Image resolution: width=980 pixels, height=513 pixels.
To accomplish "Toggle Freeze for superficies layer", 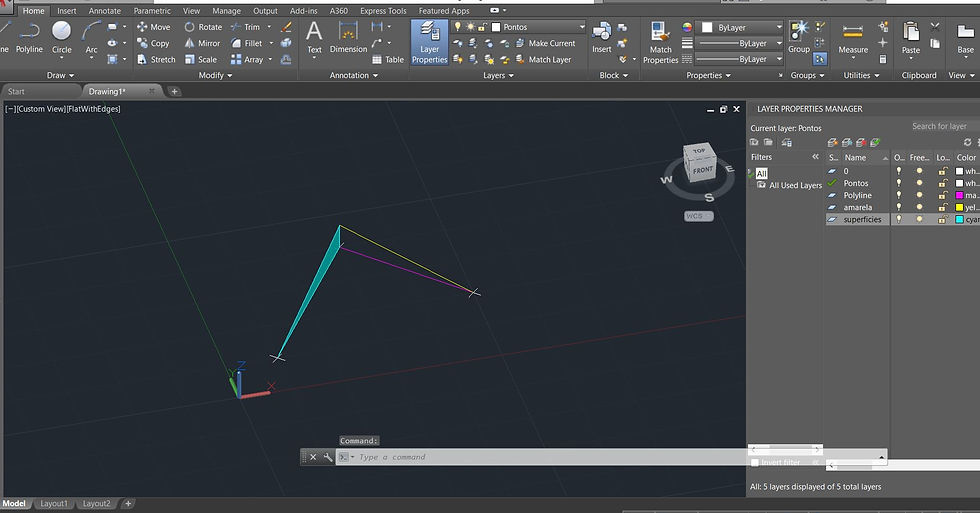I will click(919, 219).
